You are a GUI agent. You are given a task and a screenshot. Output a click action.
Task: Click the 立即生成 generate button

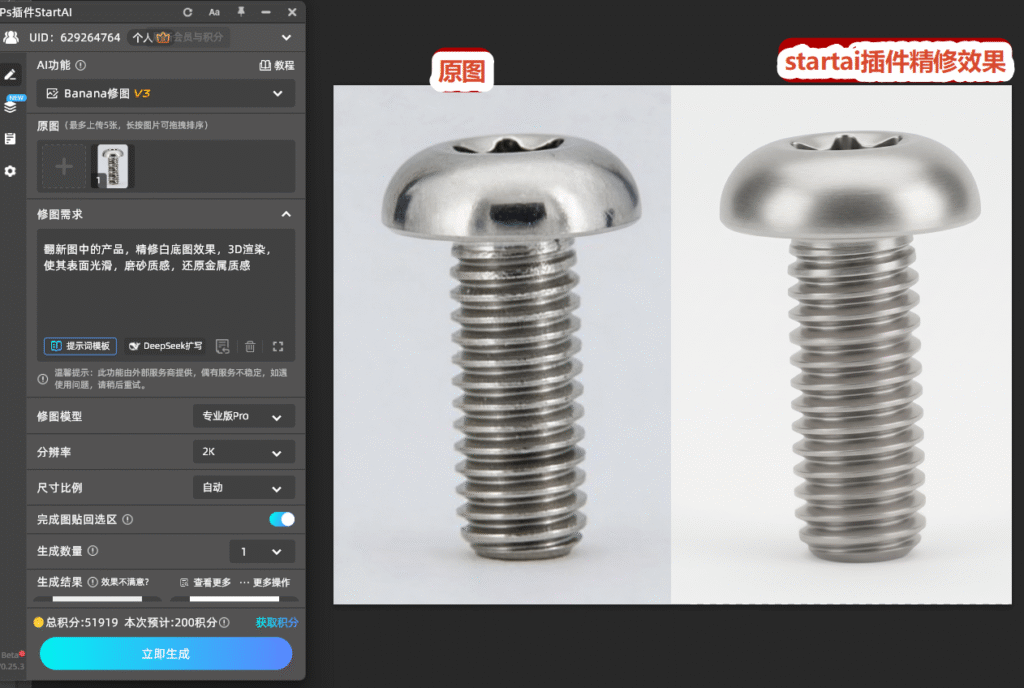tap(166, 653)
